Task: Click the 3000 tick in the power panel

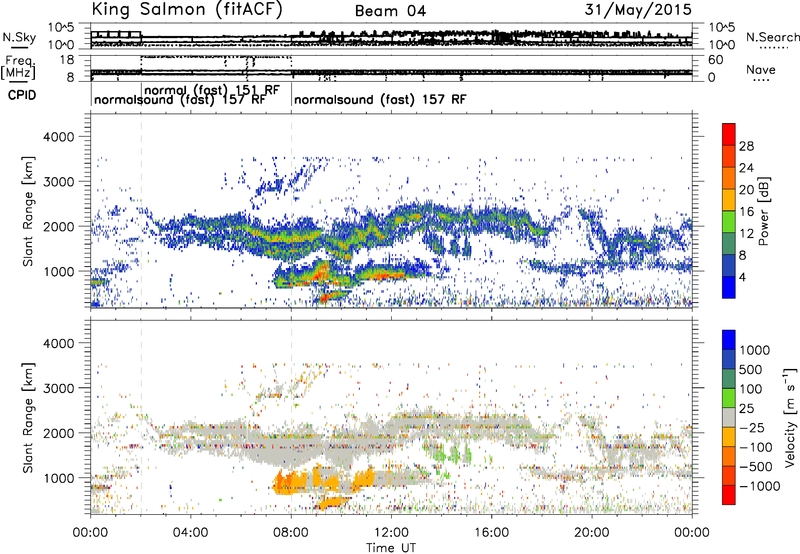Action: [x=58, y=182]
